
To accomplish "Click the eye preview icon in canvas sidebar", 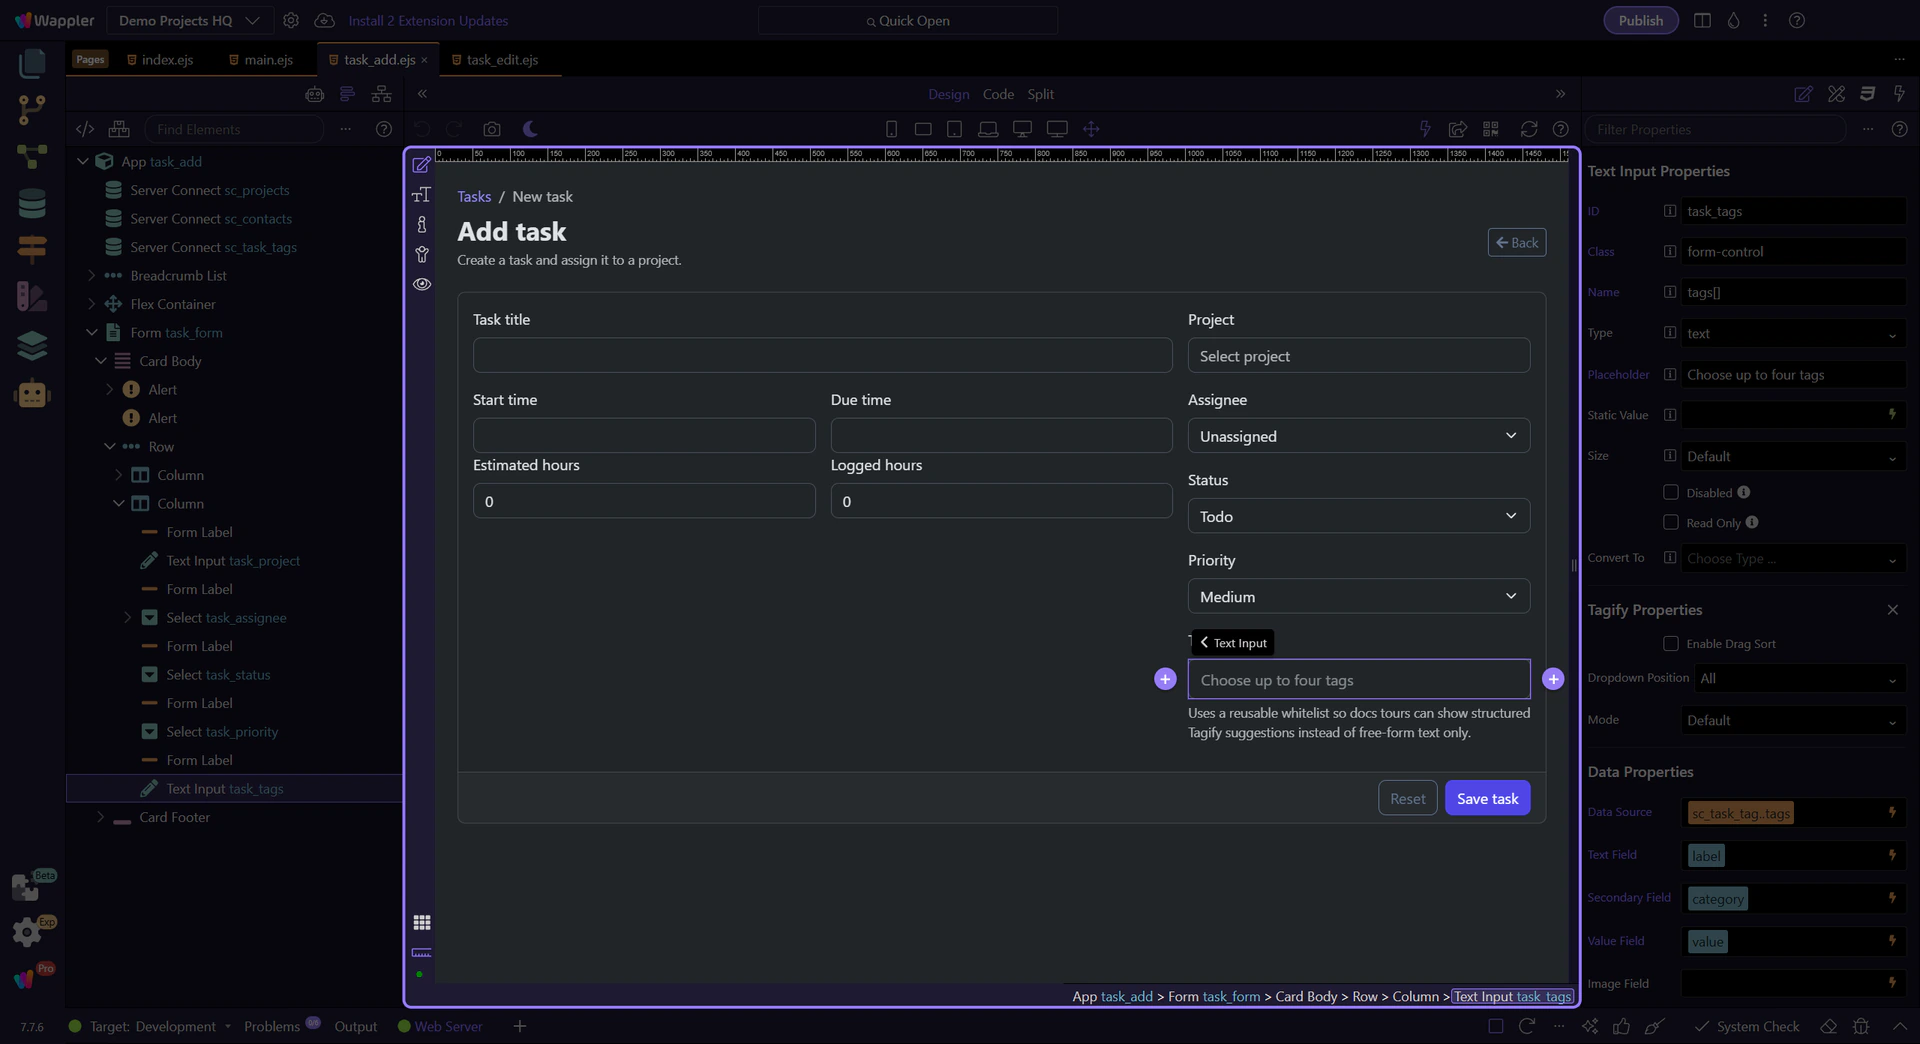I will point(422,284).
